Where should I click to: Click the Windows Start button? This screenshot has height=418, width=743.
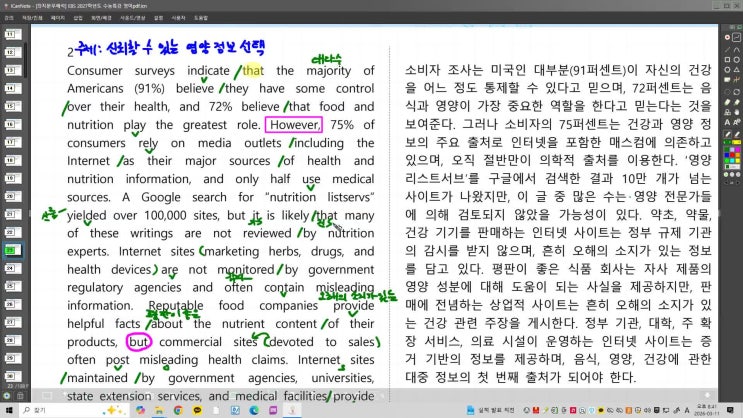(x=10, y=410)
